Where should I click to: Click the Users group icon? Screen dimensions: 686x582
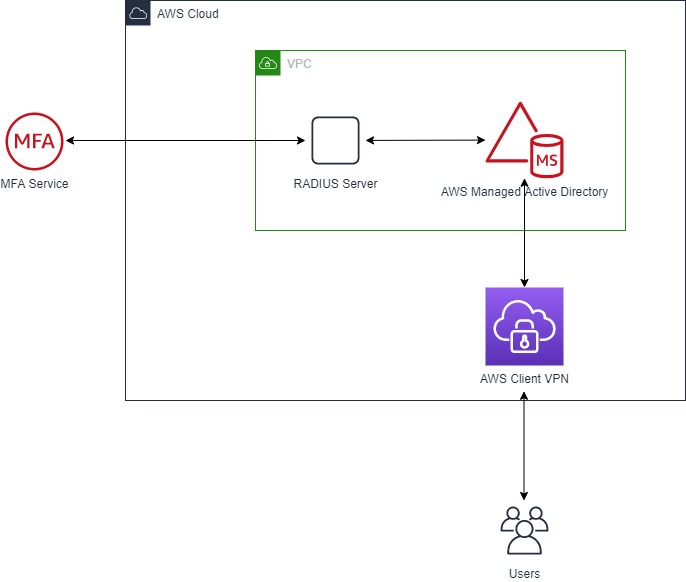(524, 530)
